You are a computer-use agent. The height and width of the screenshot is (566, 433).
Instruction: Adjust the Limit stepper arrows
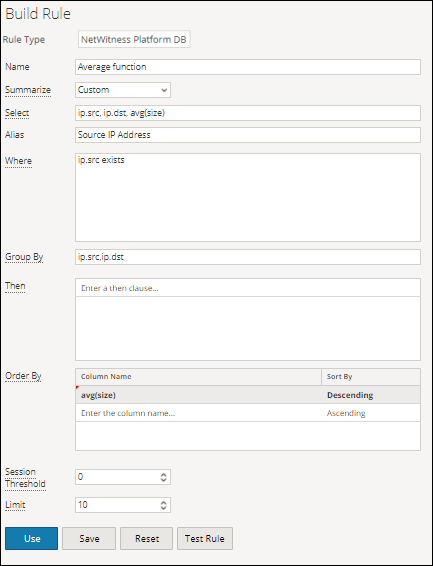pyautogui.click(x=163, y=505)
